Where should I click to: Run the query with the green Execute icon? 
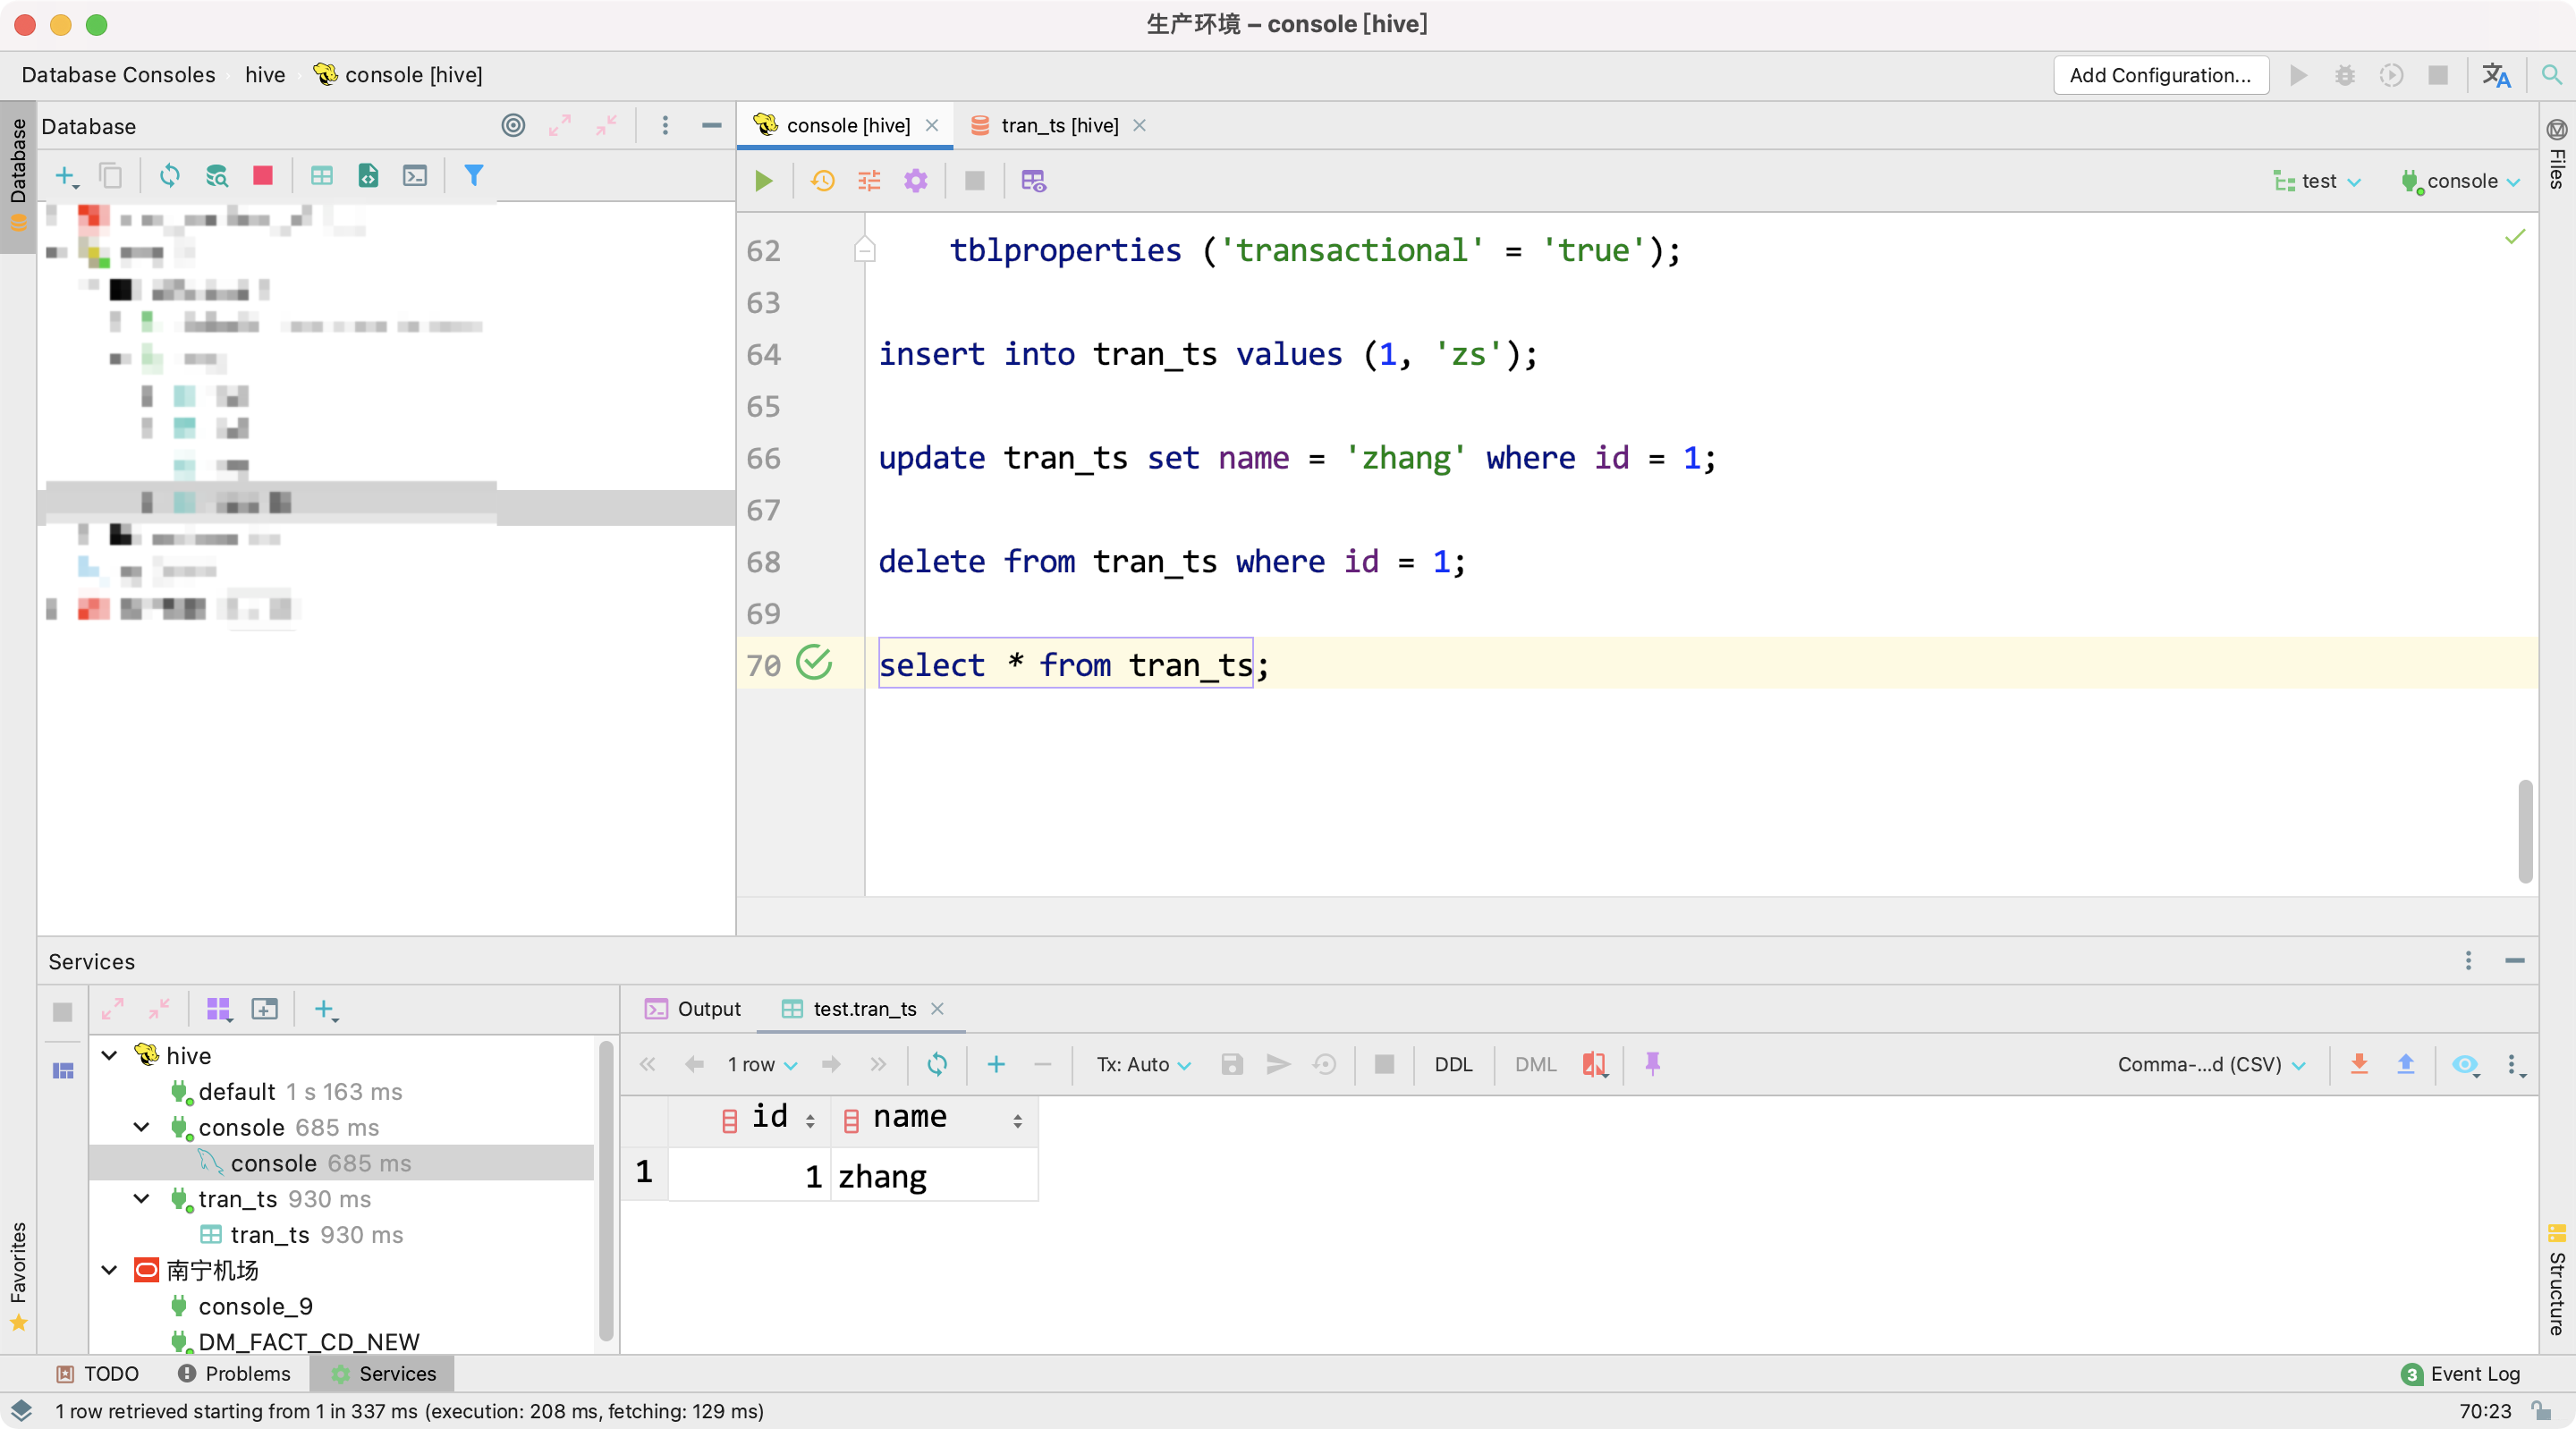[764, 181]
